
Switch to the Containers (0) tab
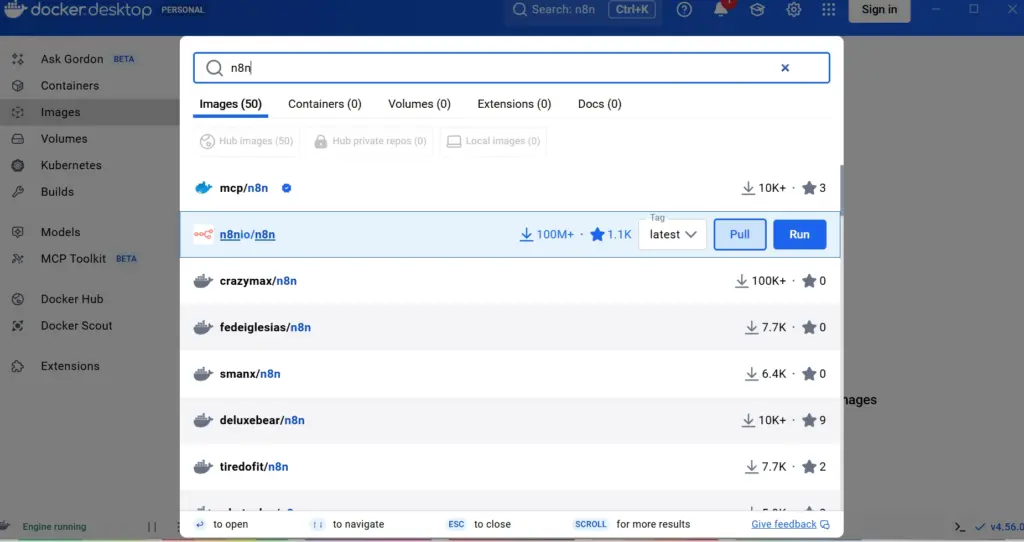(325, 104)
